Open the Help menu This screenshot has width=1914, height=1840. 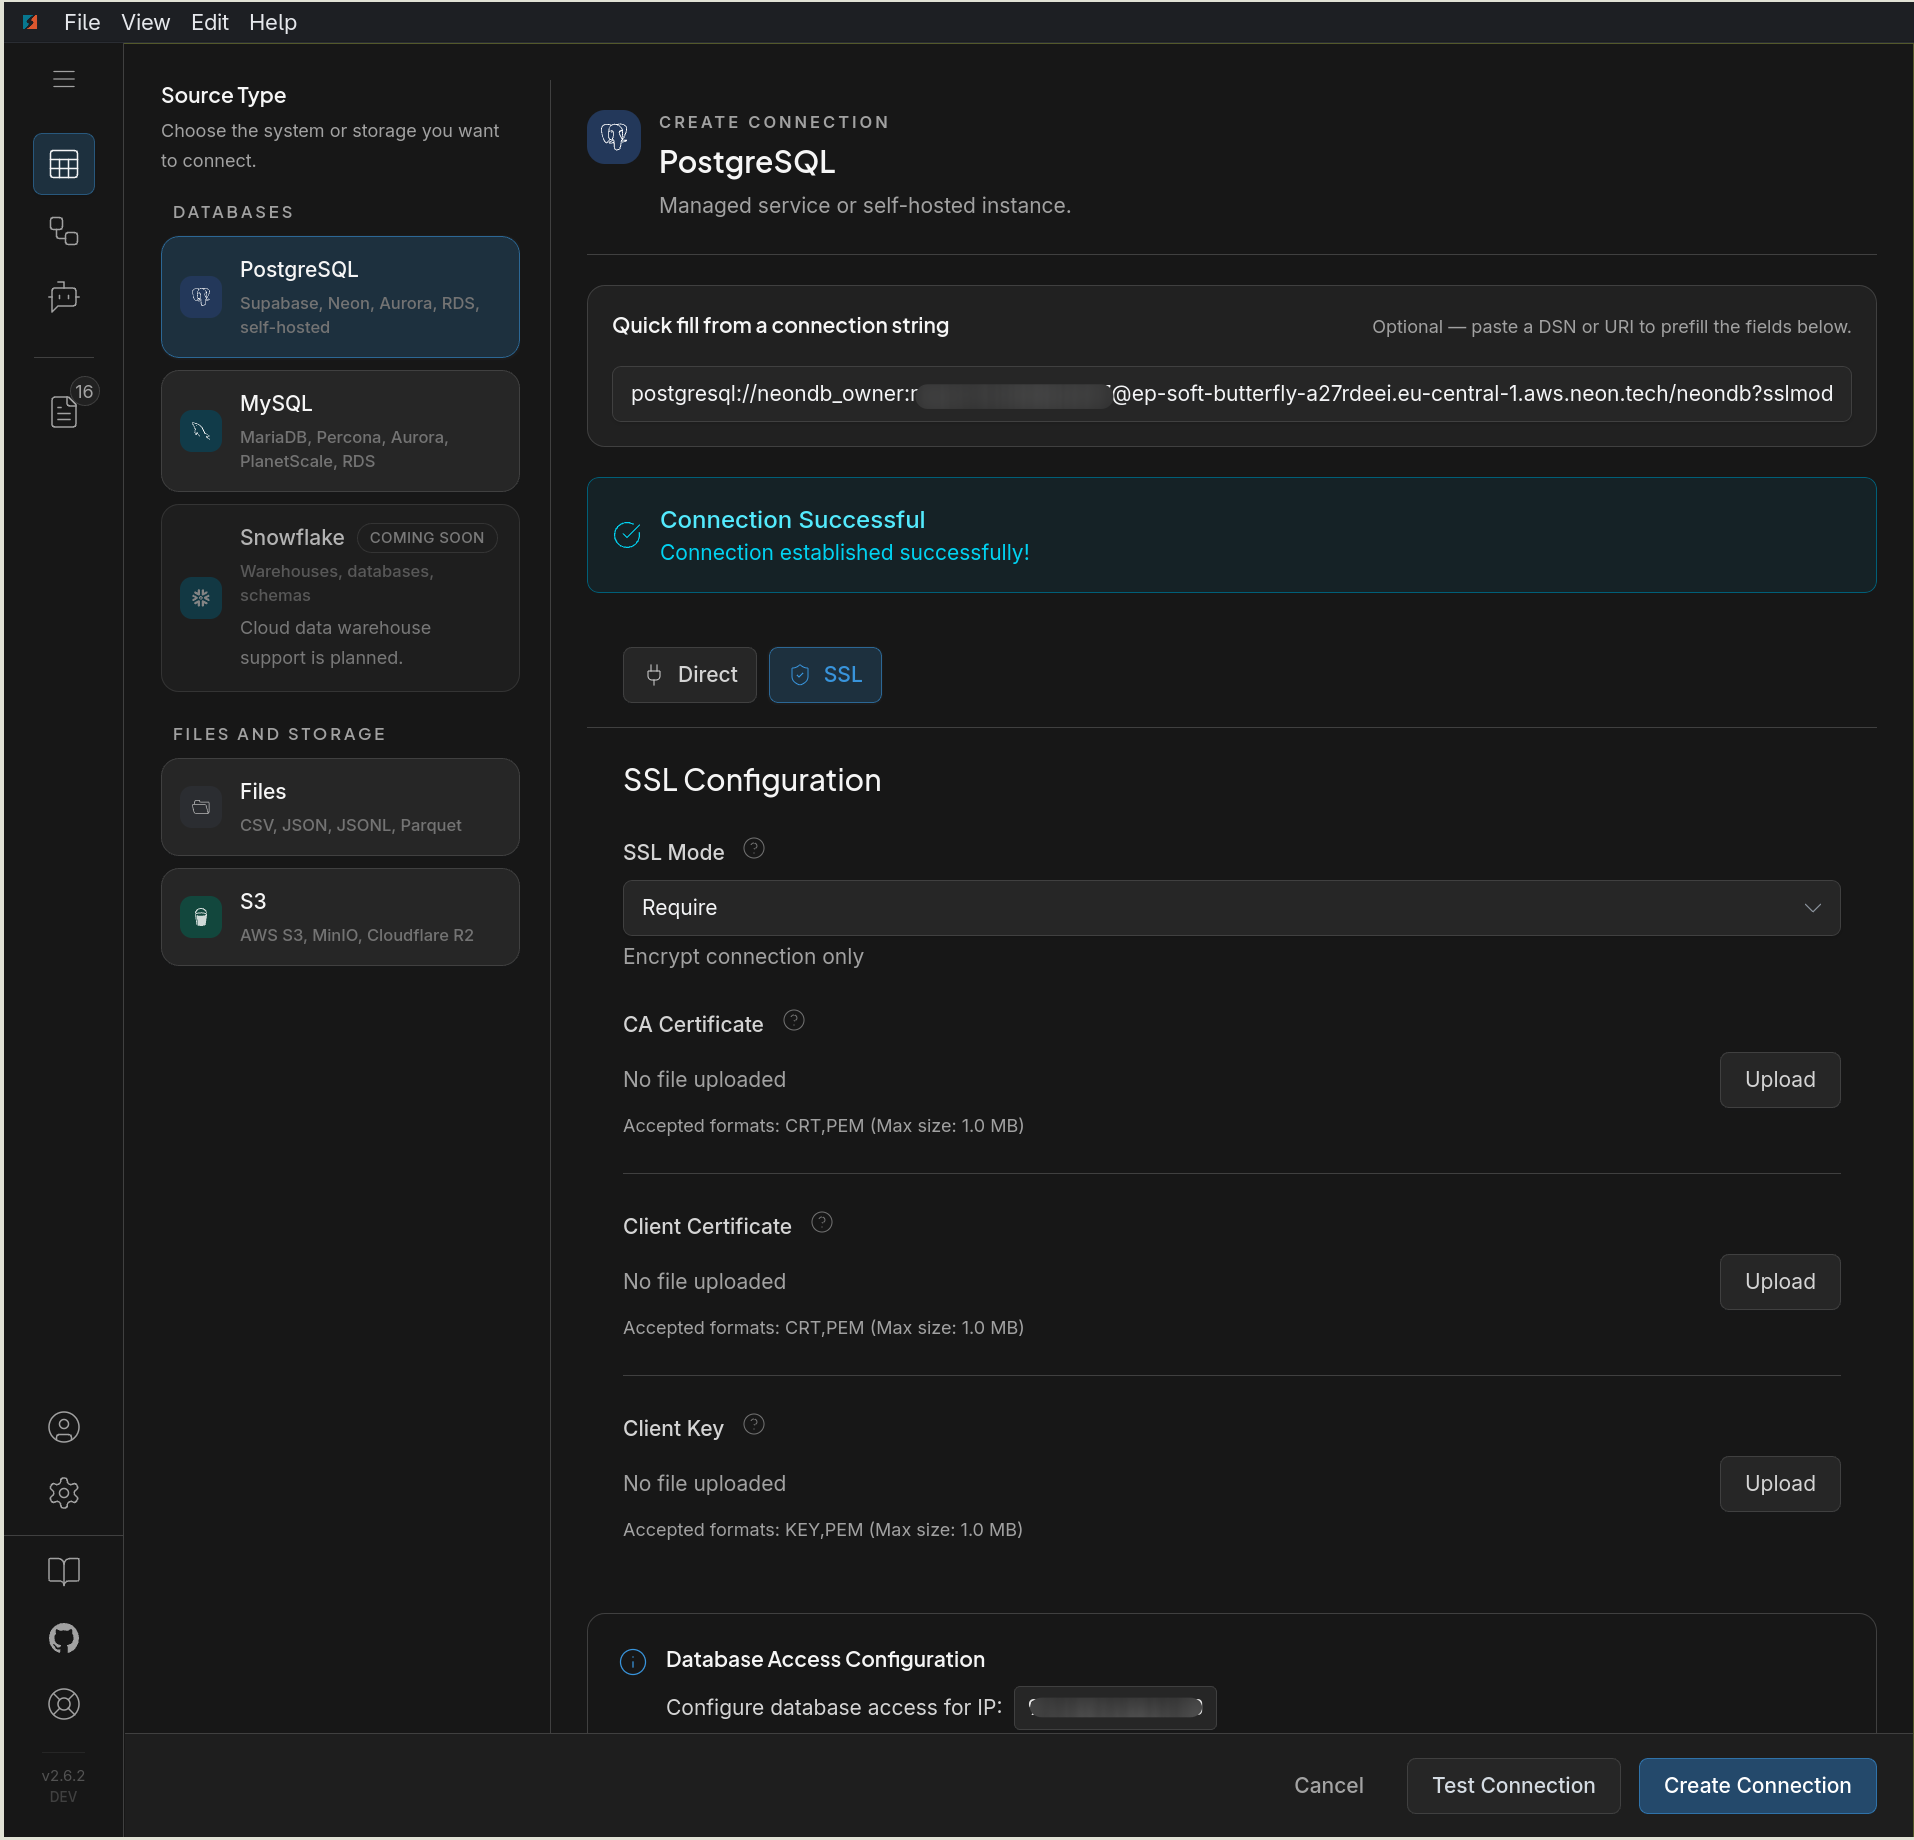pyautogui.click(x=273, y=22)
